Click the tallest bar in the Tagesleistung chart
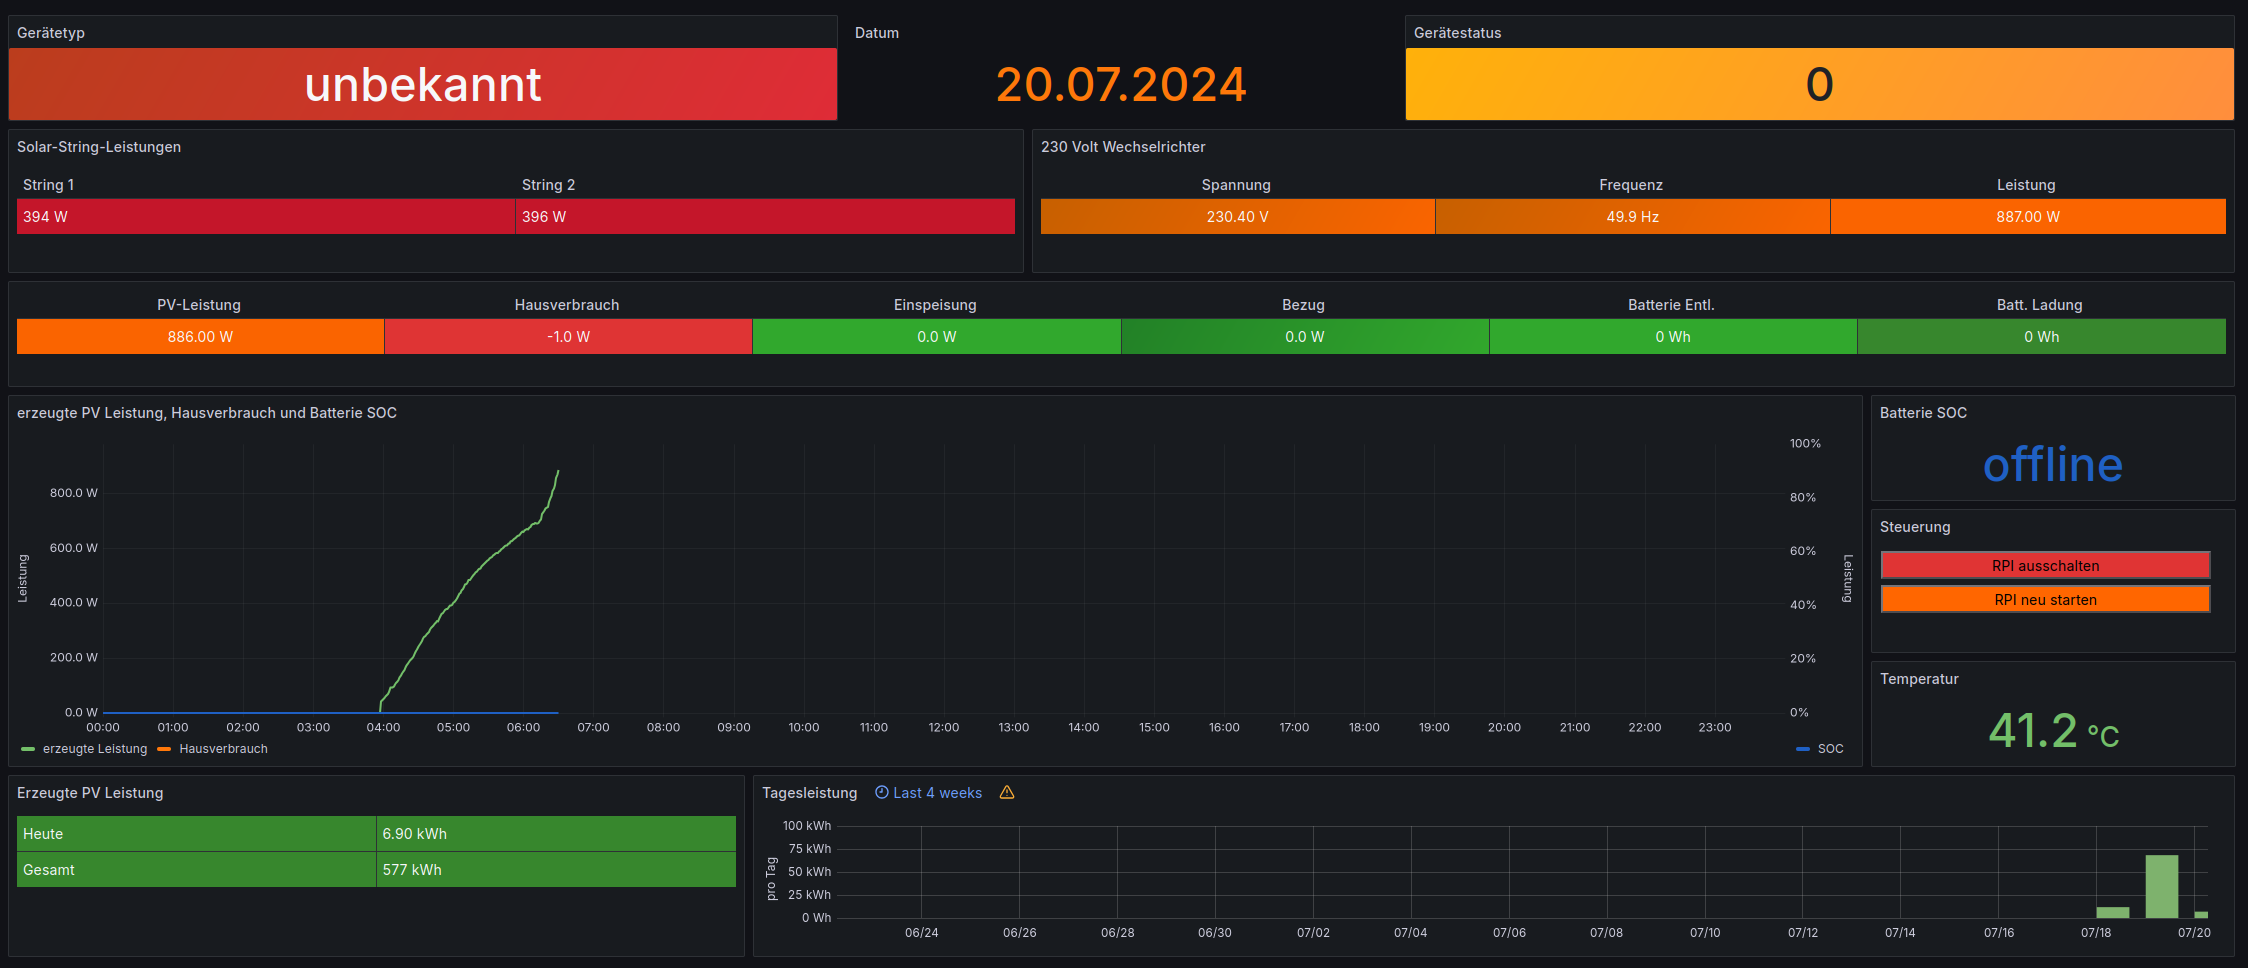The height and width of the screenshot is (968, 2248). pyautogui.click(x=2161, y=886)
